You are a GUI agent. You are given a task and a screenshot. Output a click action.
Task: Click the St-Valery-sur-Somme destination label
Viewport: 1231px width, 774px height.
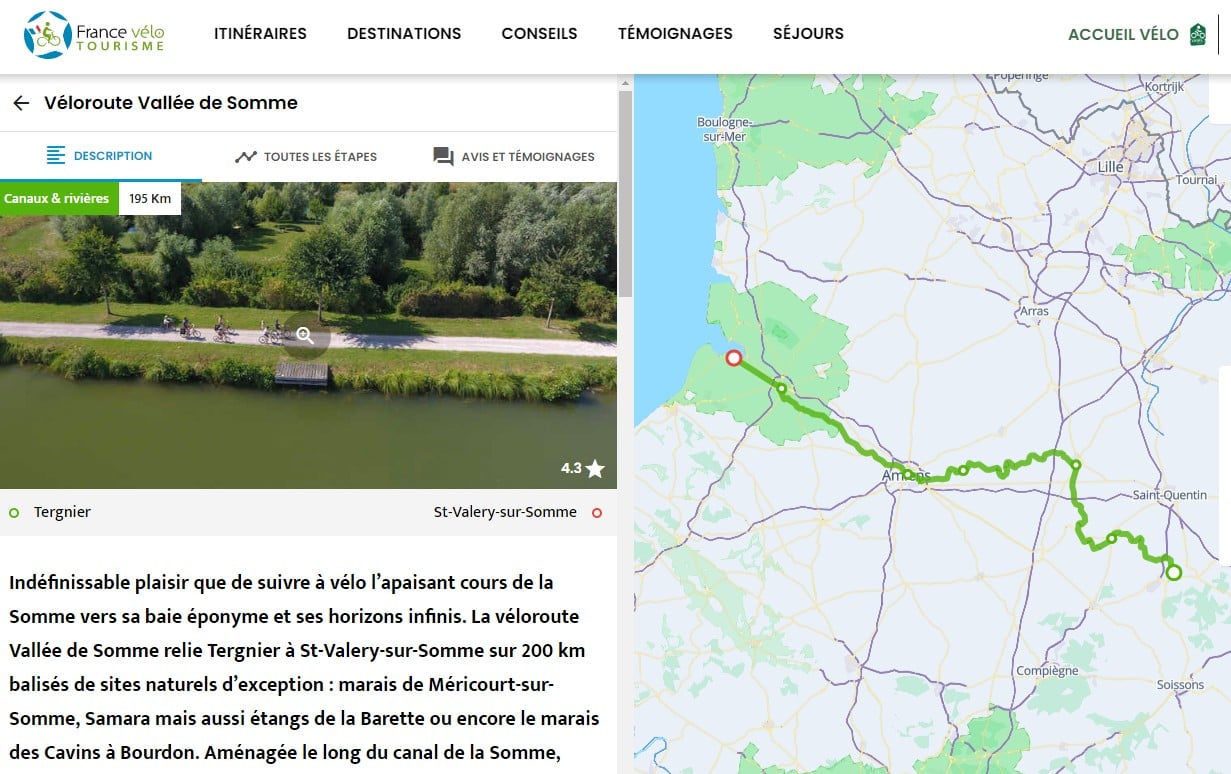coord(506,512)
